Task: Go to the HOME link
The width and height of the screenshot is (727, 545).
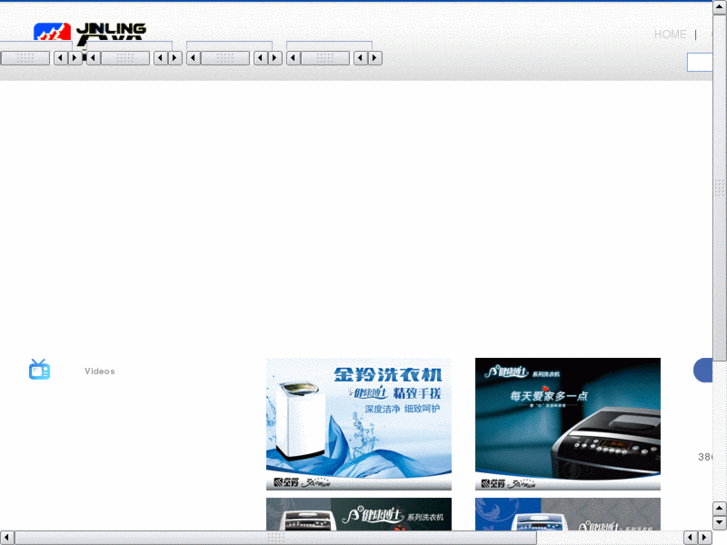Action: click(670, 34)
